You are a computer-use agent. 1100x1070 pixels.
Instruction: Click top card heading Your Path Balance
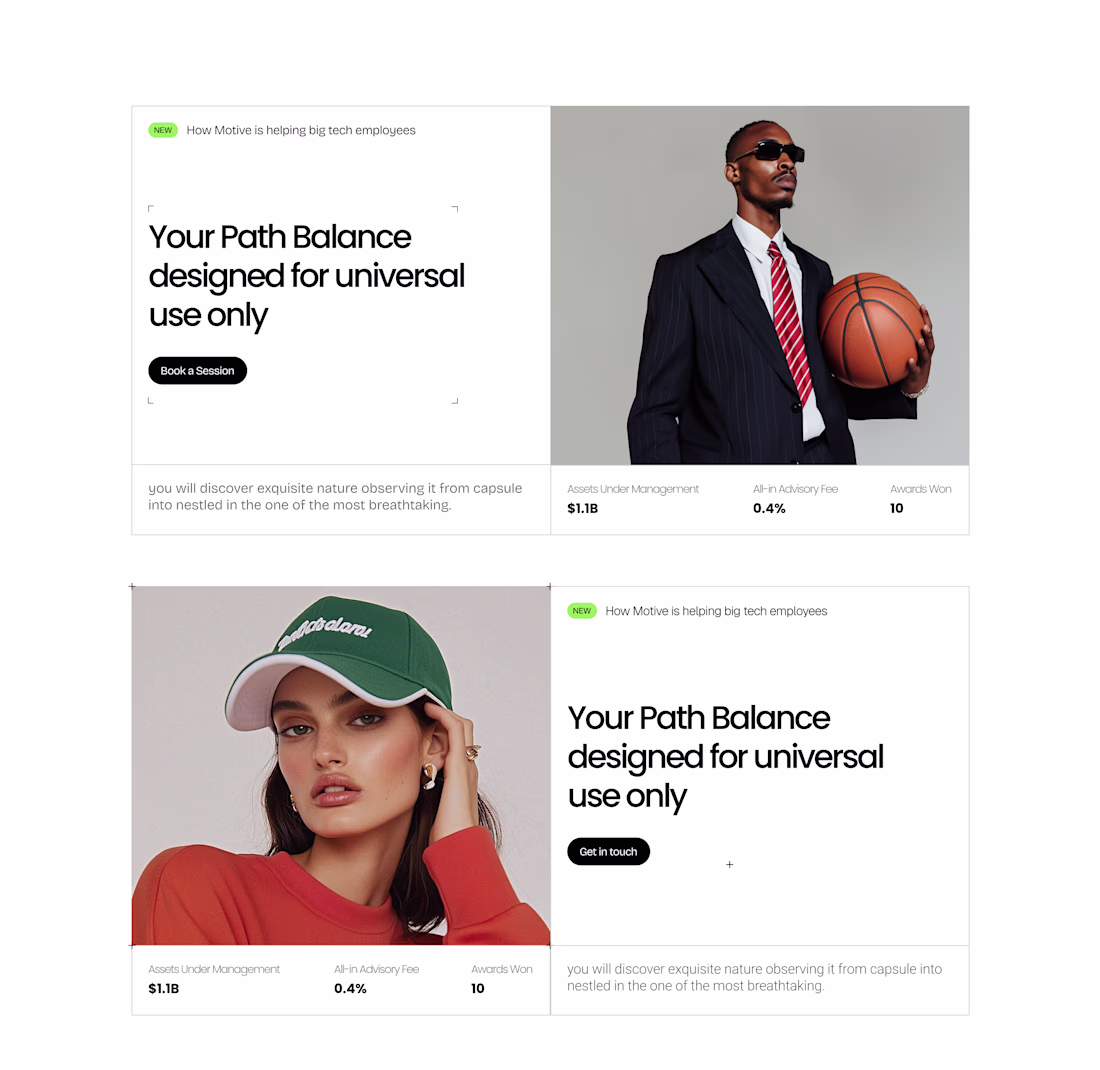pyautogui.click(x=307, y=276)
